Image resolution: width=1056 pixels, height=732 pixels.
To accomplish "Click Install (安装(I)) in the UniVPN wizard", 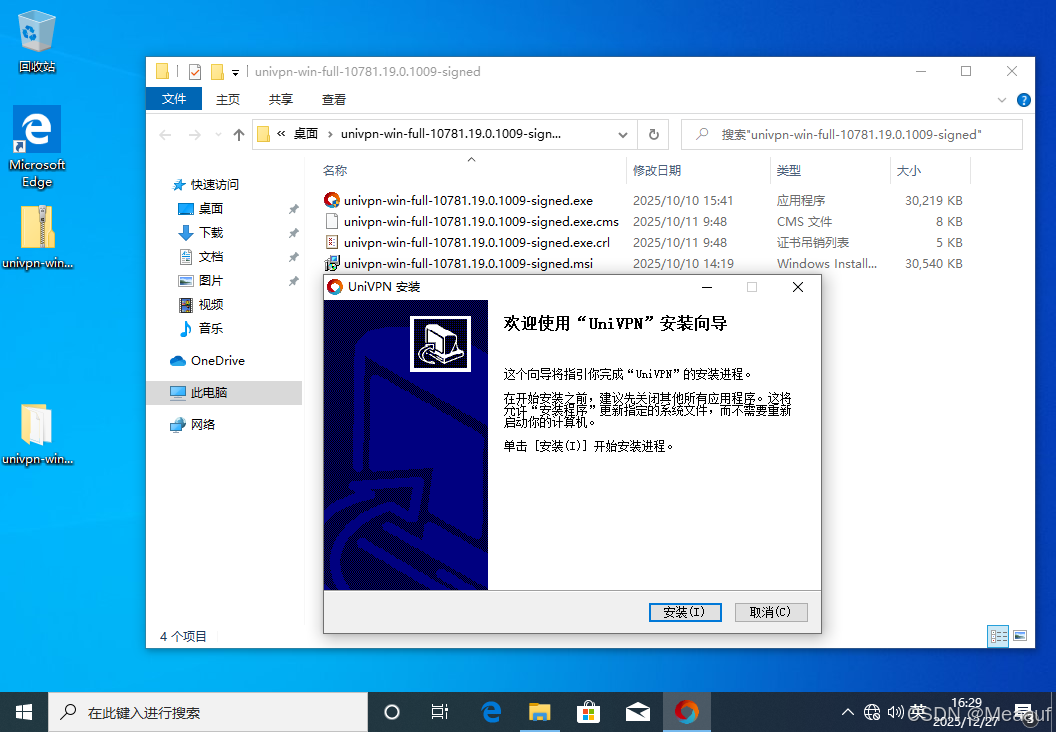I will pyautogui.click(x=685, y=612).
